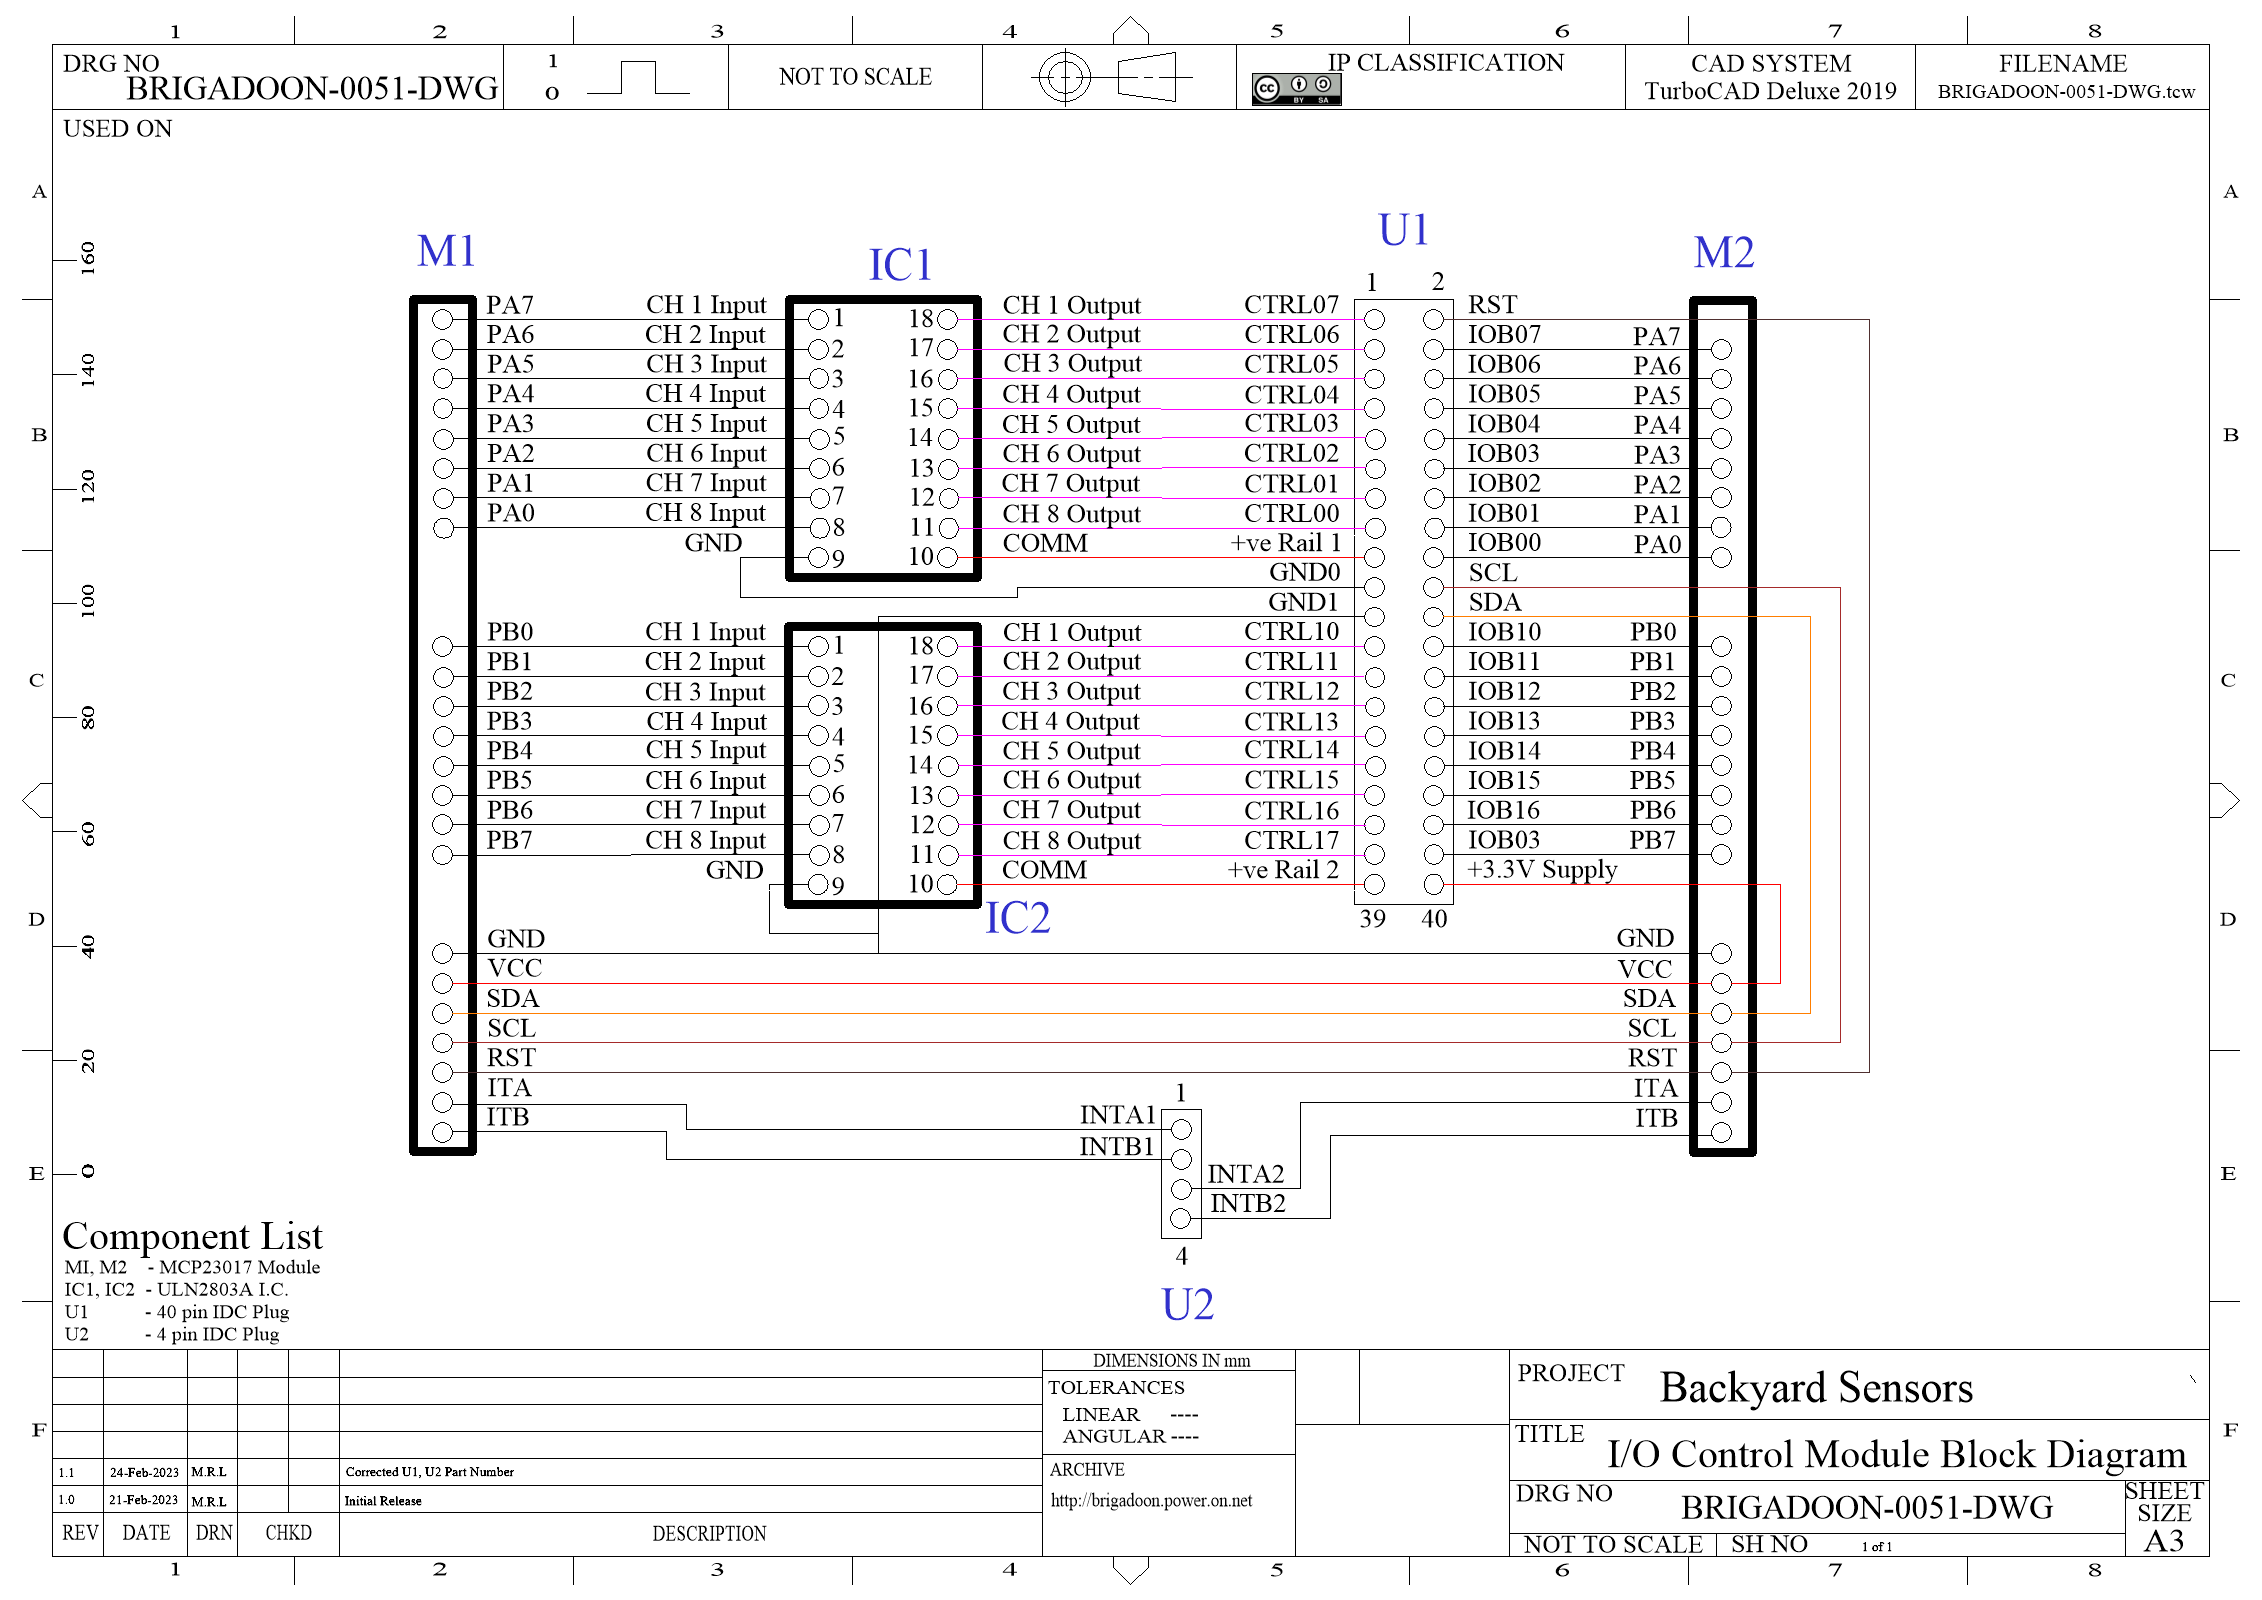Click the Component List heading
2262x1600 pixels.
pos(192,1237)
